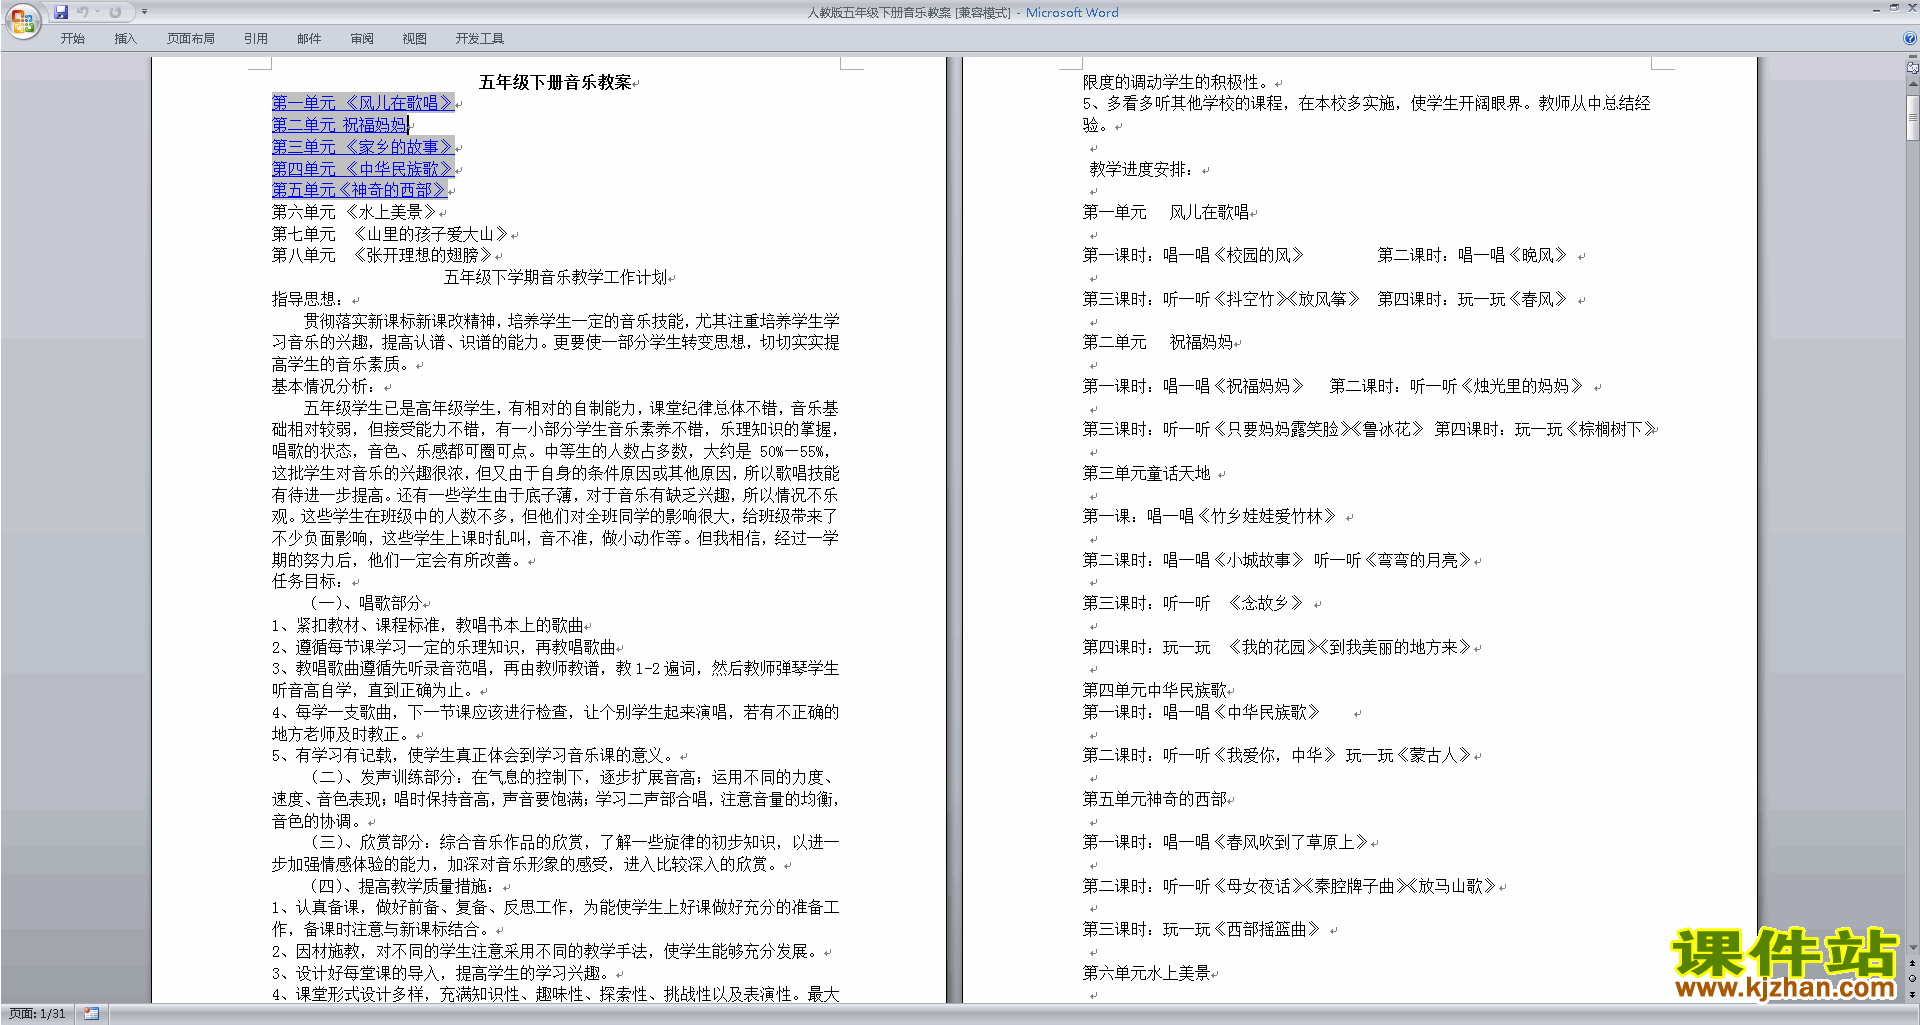The width and height of the screenshot is (1920, 1025).
Task: Click the macro recording icon in the status bar
Action: tap(91, 1014)
